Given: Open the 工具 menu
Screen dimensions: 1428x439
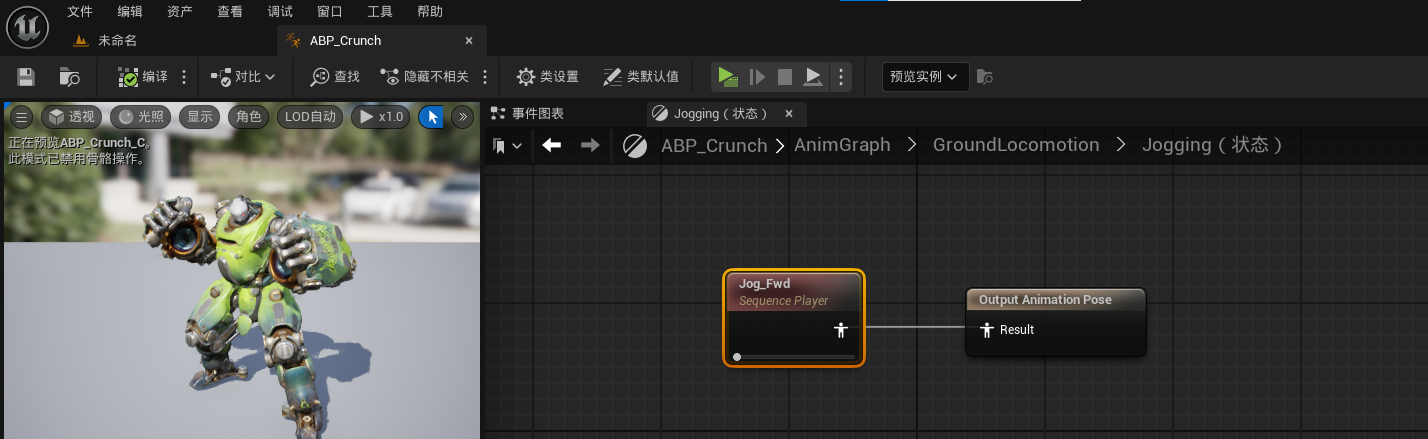Looking at the screenshot, I should 380,12.
